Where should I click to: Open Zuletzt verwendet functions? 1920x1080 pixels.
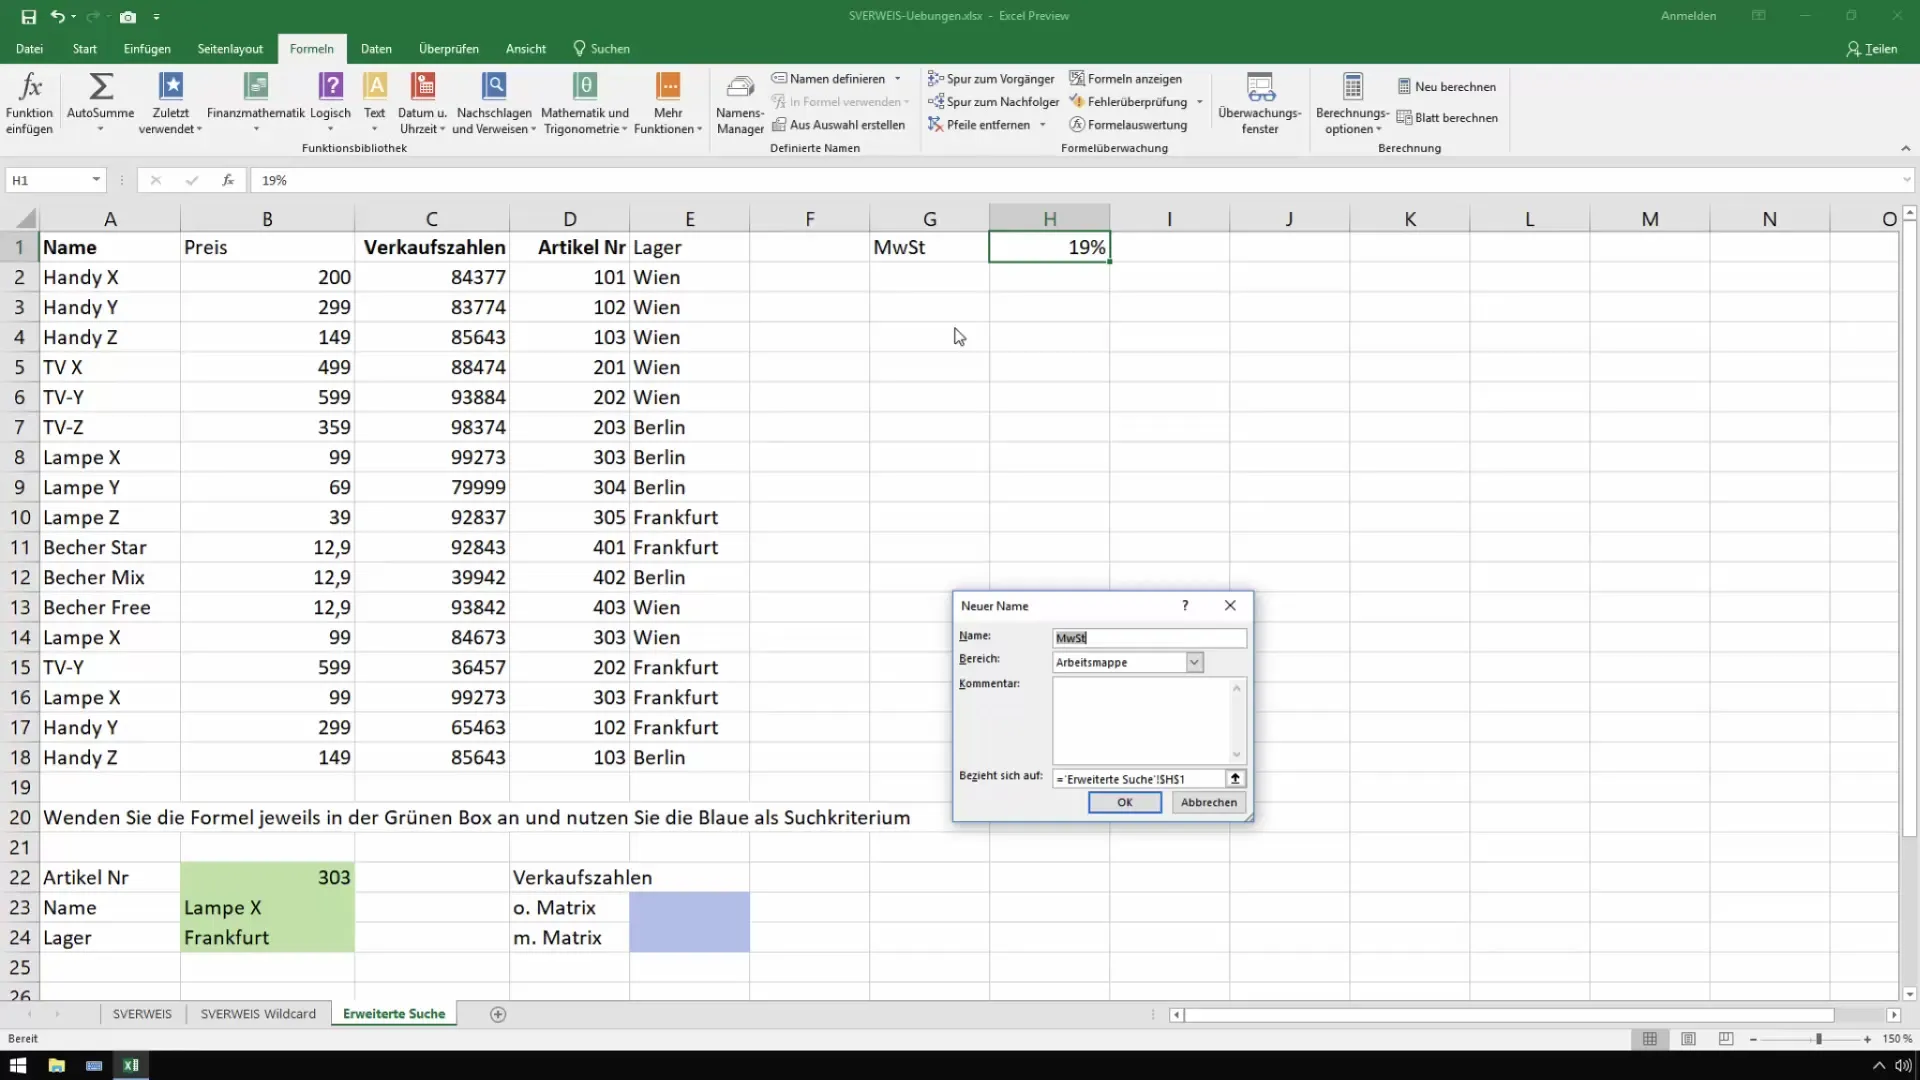pos(171,103)
